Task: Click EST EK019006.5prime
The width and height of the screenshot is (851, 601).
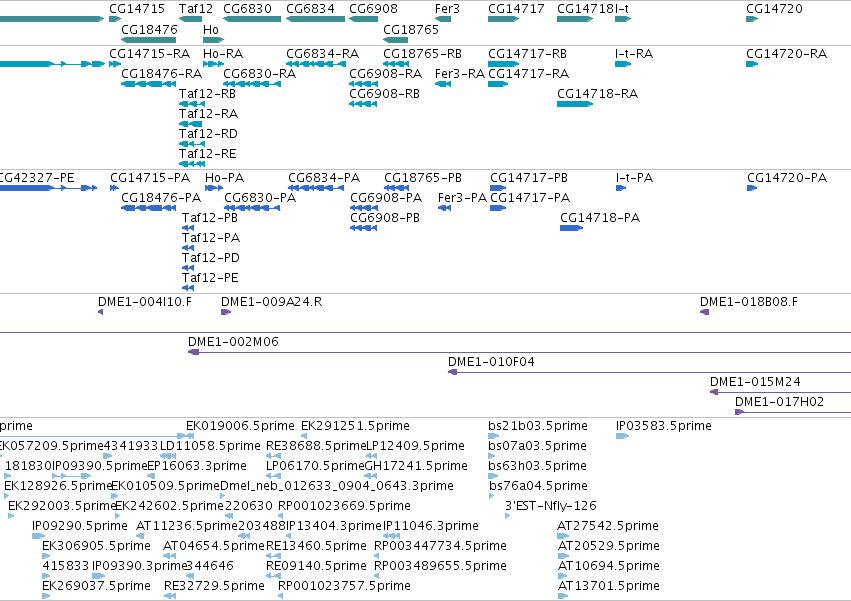Action: pos(240,426)
